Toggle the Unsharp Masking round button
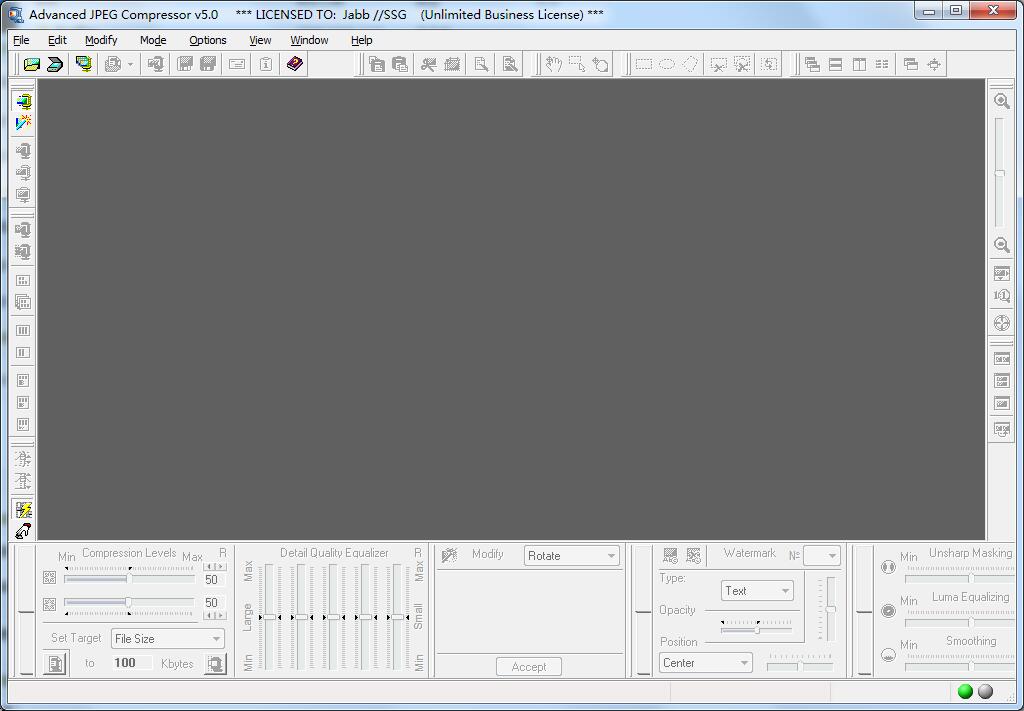1024x711 pixels. click(x=888, y=567)
